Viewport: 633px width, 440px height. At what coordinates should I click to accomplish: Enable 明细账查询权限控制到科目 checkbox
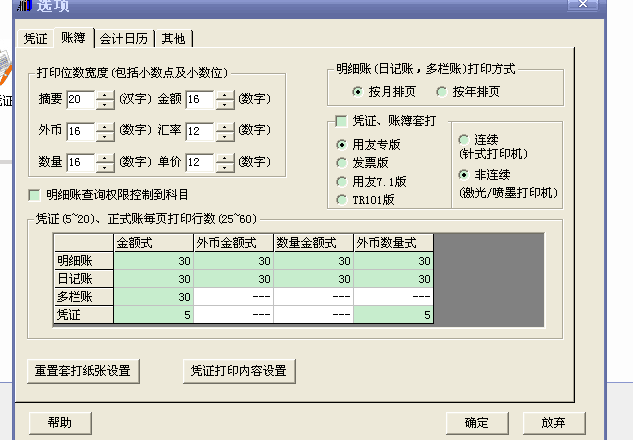pyautogui.click(x=35, y=195)
